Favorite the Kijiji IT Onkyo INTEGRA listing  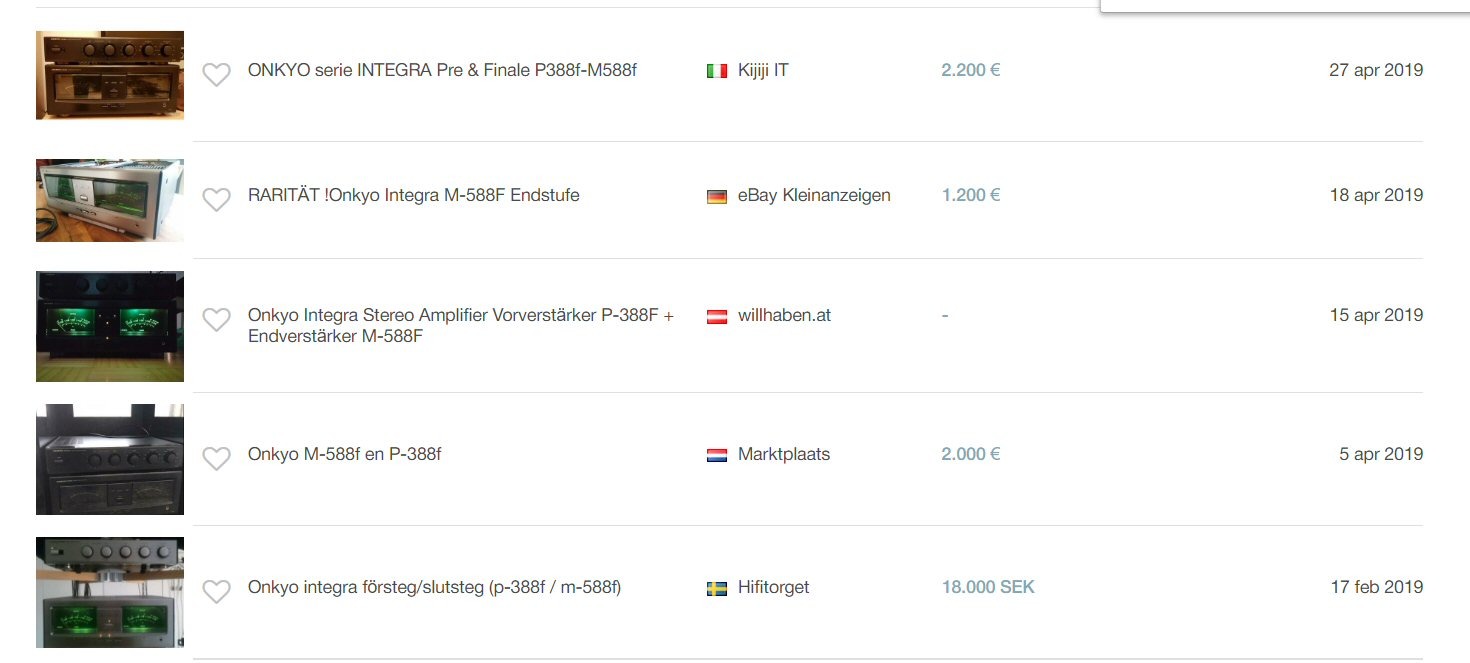pyautogui.click(x=216, y=75)
